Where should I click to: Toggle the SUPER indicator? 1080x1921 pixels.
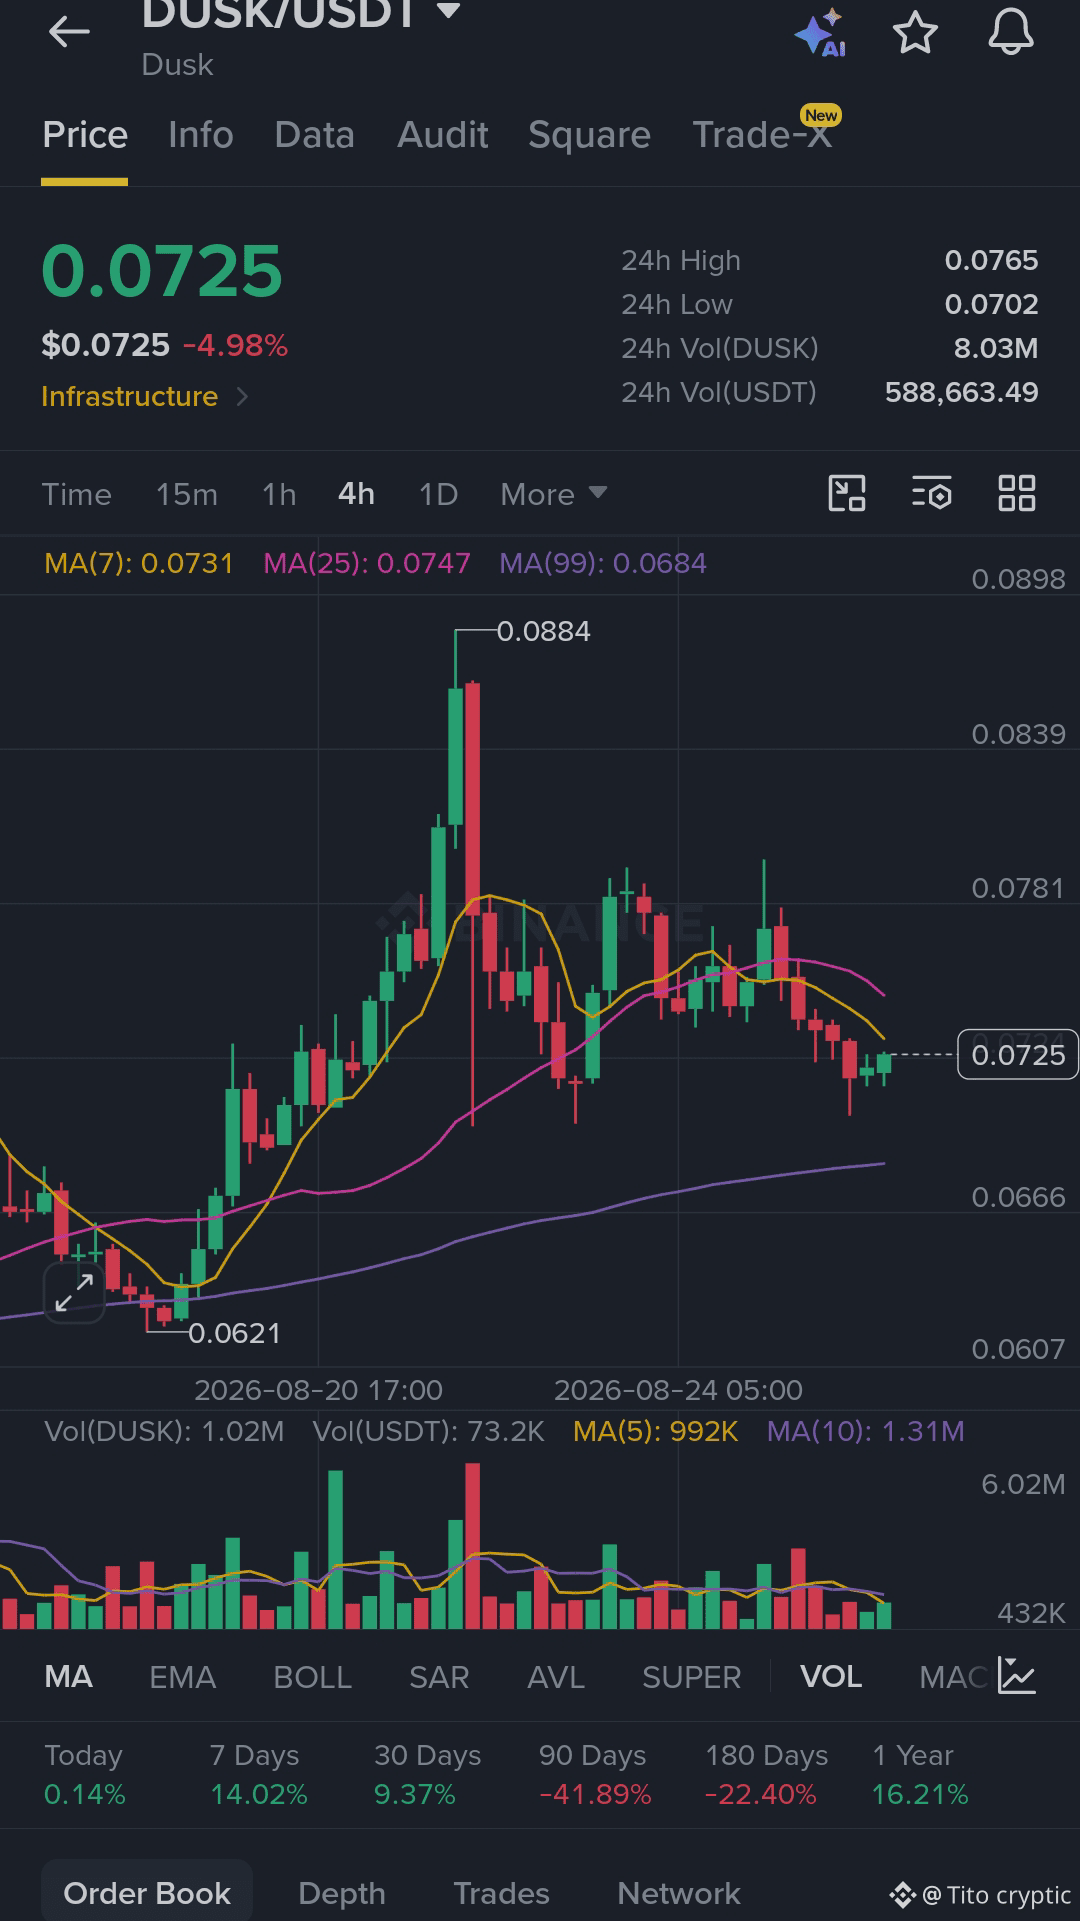tap(691, 1677)
